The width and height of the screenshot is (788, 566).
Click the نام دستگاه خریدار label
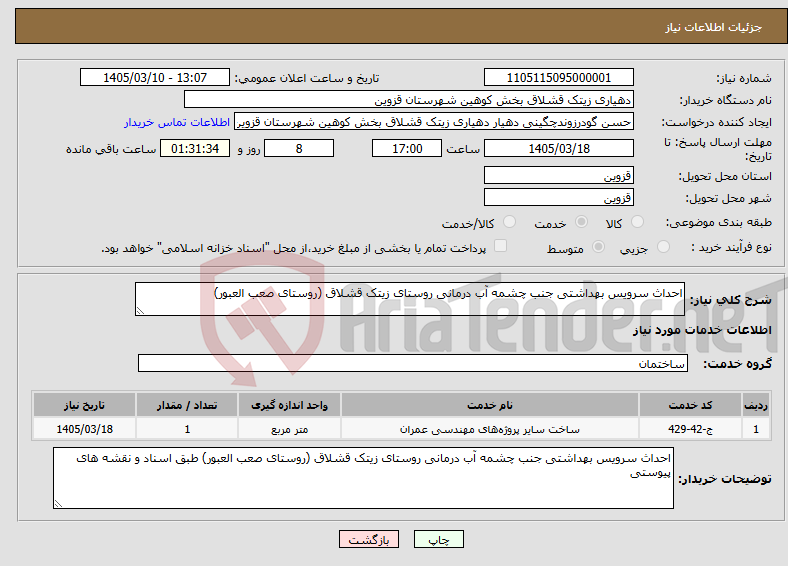coord(725,100)
